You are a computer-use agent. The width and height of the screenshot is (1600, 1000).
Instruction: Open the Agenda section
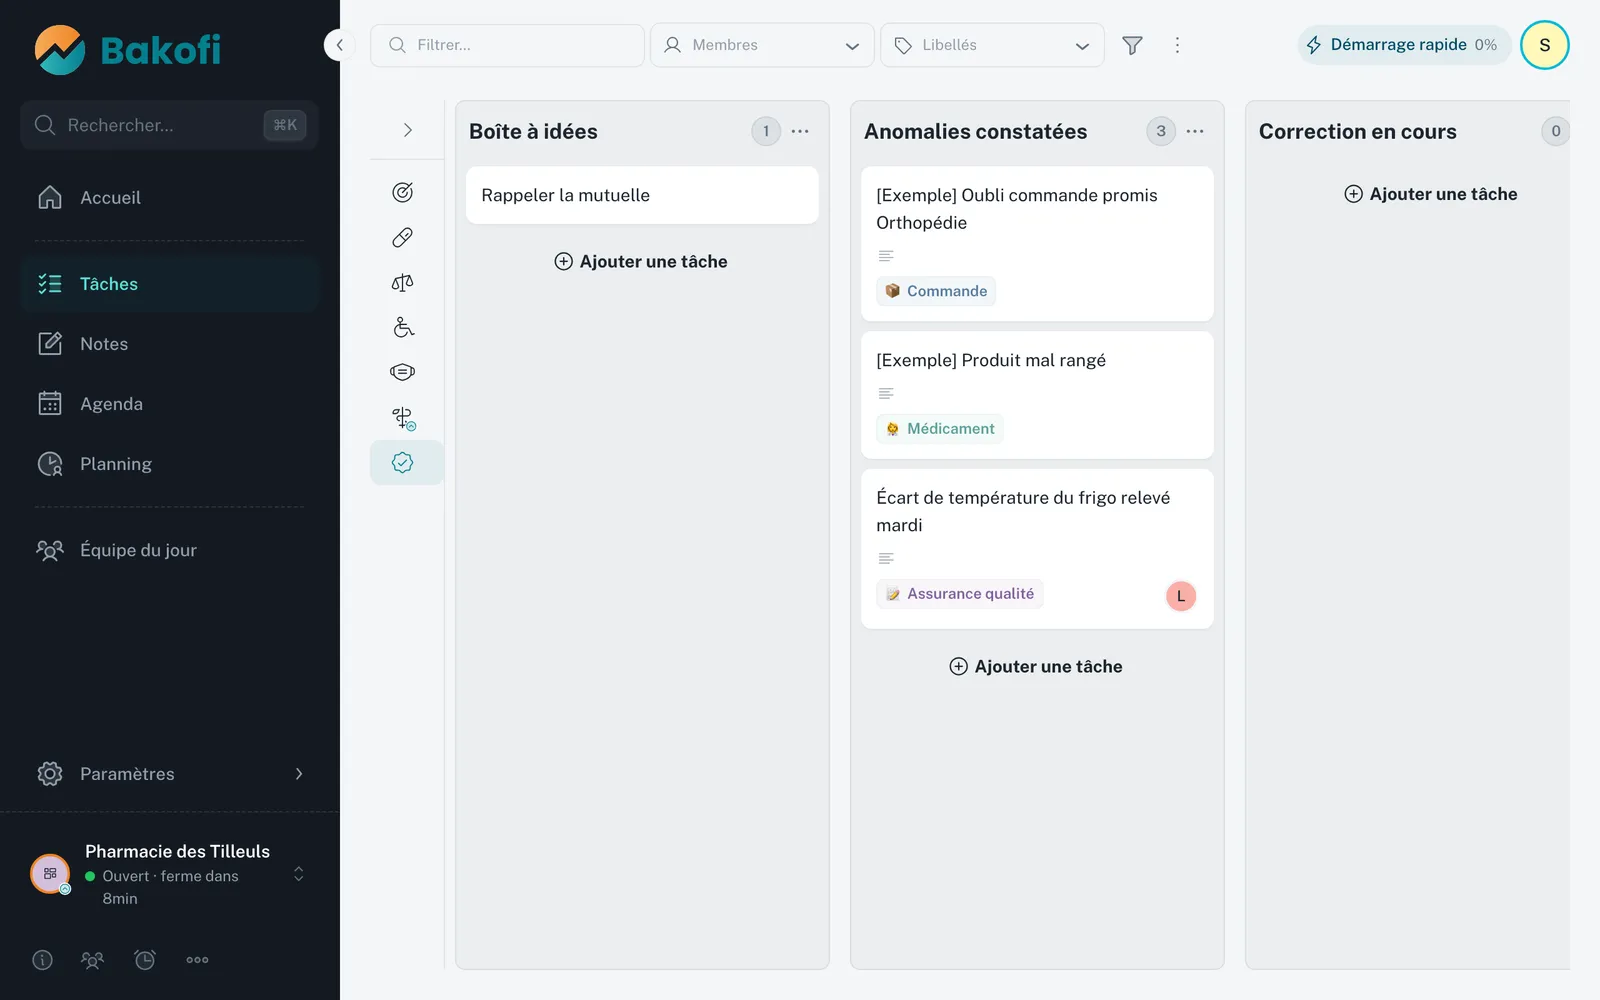point(169,404)
